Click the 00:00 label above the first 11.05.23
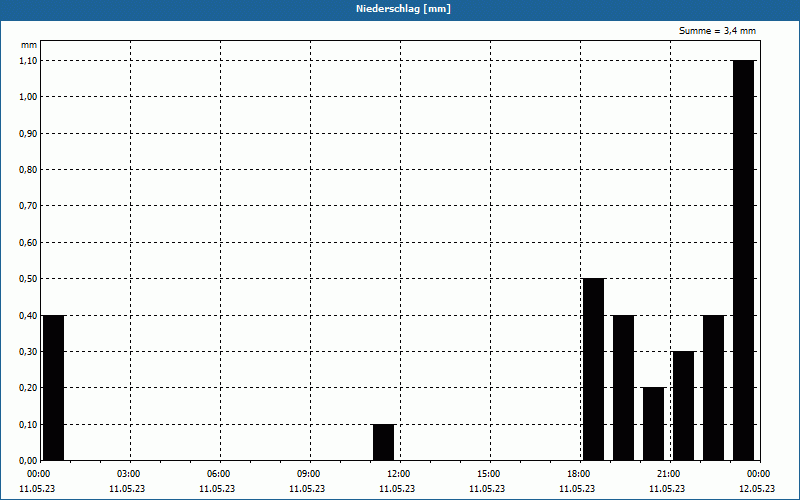This screenshot has width=800, height=500. 38,474
